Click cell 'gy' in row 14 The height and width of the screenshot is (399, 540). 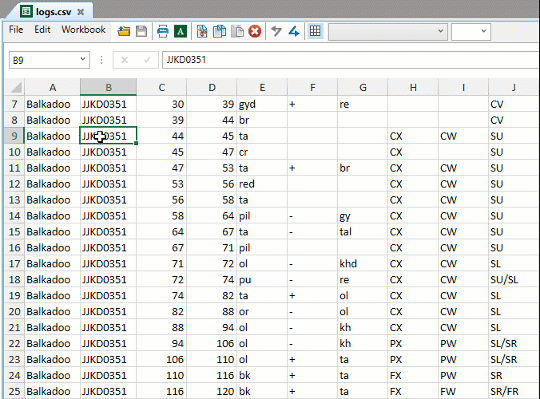point(363,216)
